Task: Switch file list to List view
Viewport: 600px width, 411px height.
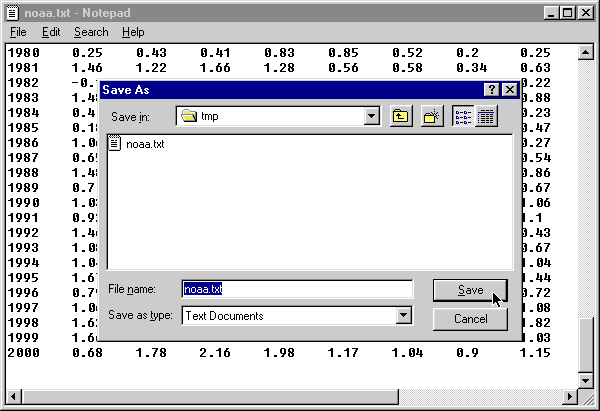Action: coord(464,116)
